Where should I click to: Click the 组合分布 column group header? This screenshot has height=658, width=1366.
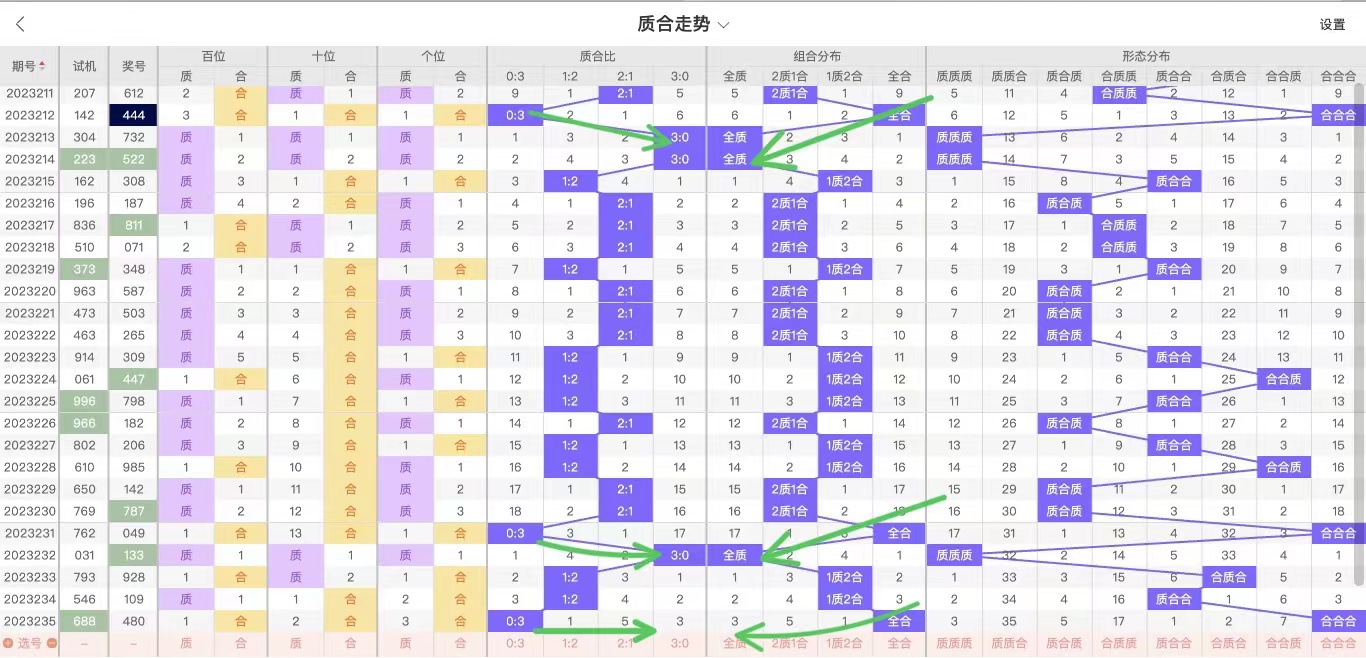[x=816, y=56]
